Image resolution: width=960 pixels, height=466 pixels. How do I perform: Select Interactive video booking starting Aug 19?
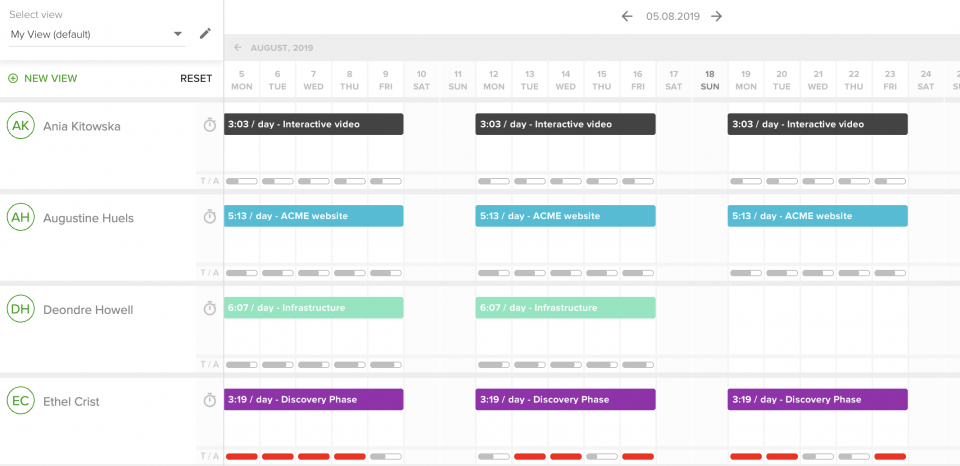pos(817,124)
